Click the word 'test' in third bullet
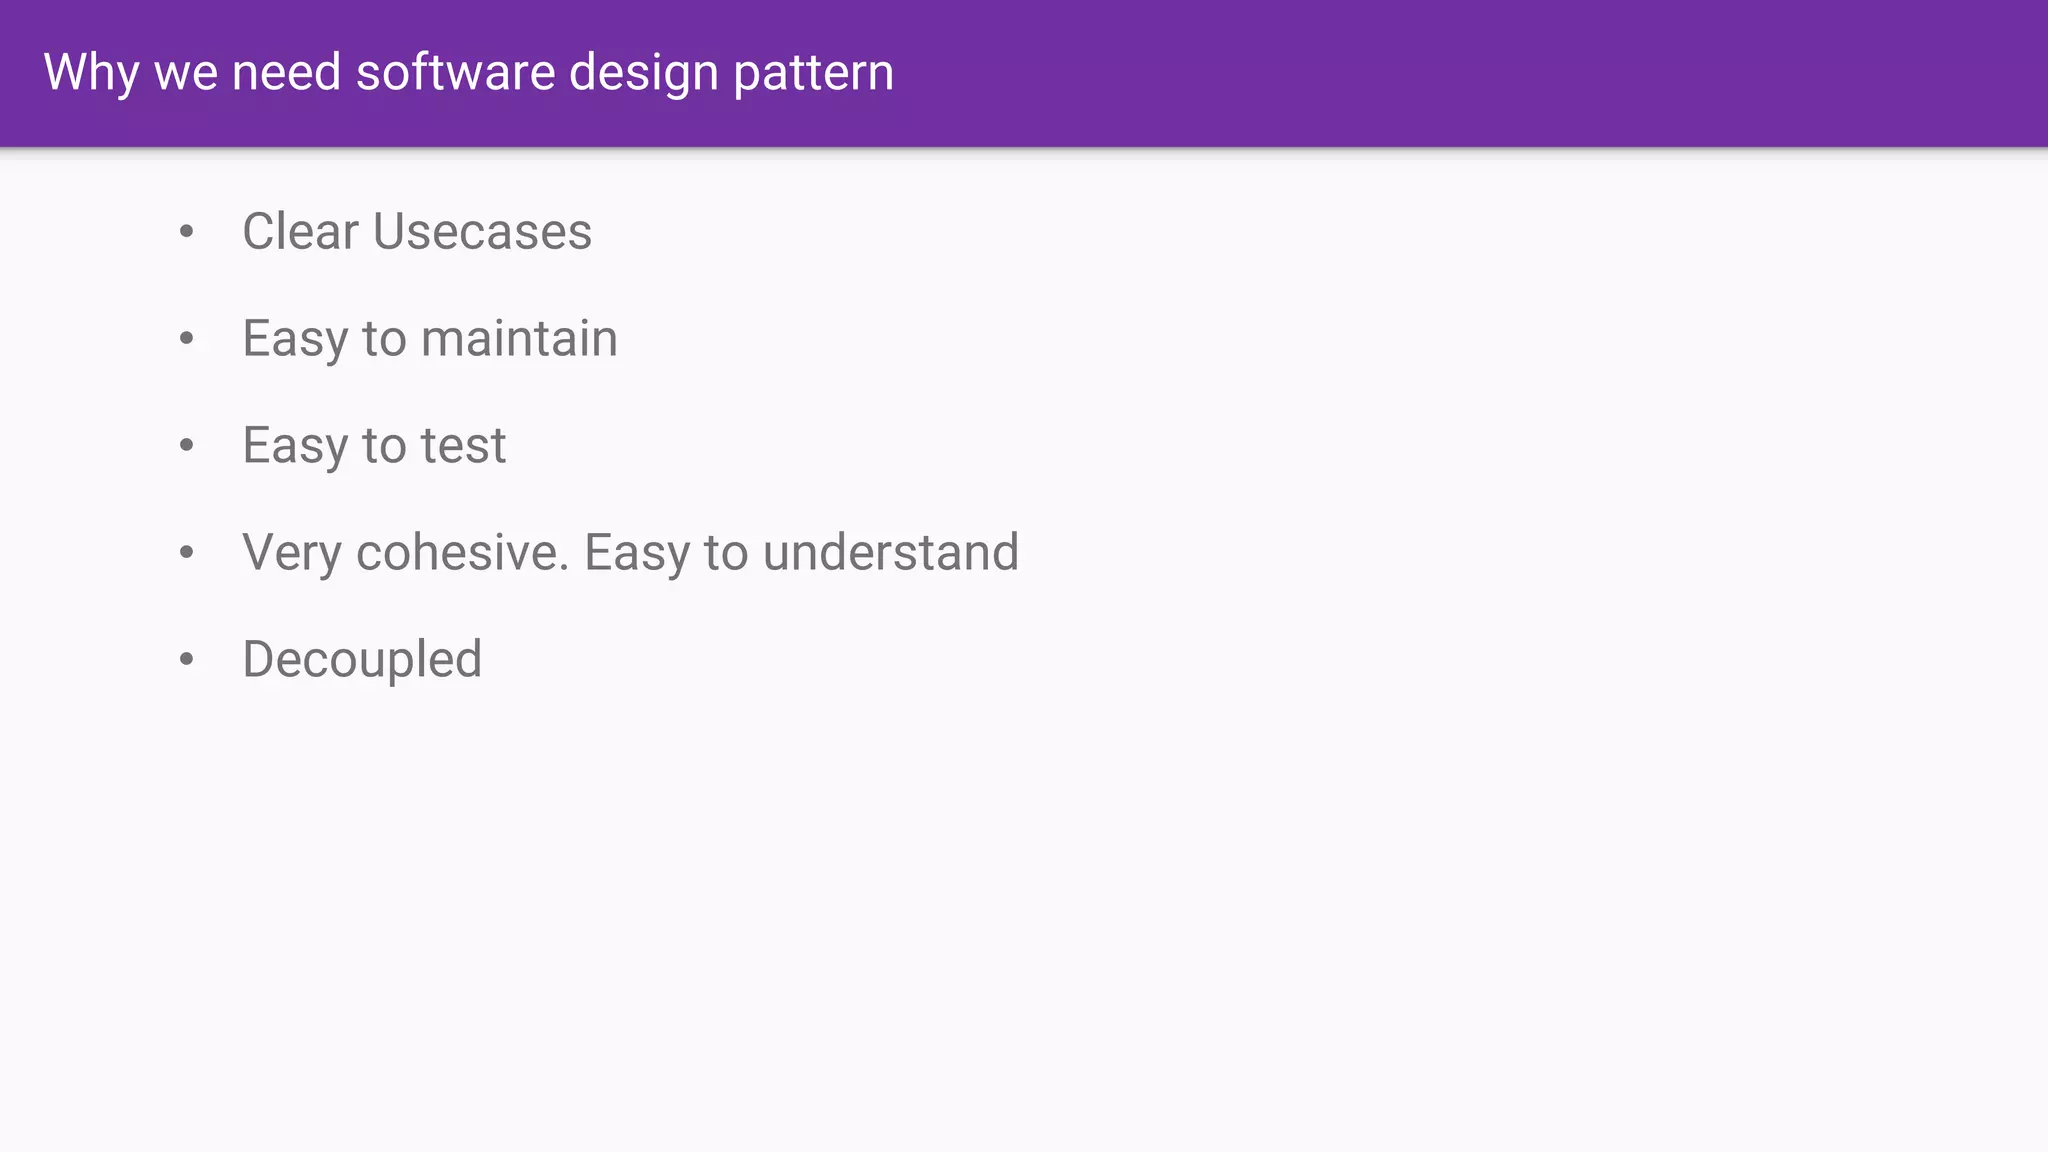Screen dimensions: 2048x1152 463,445
